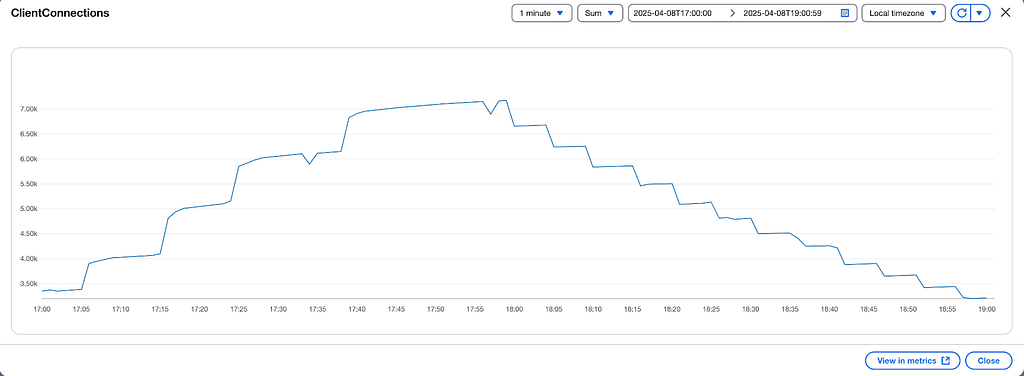Close the ClientConnections dialog with X
This screenshot has width=1024, height=376.
tap(1005, 12)
